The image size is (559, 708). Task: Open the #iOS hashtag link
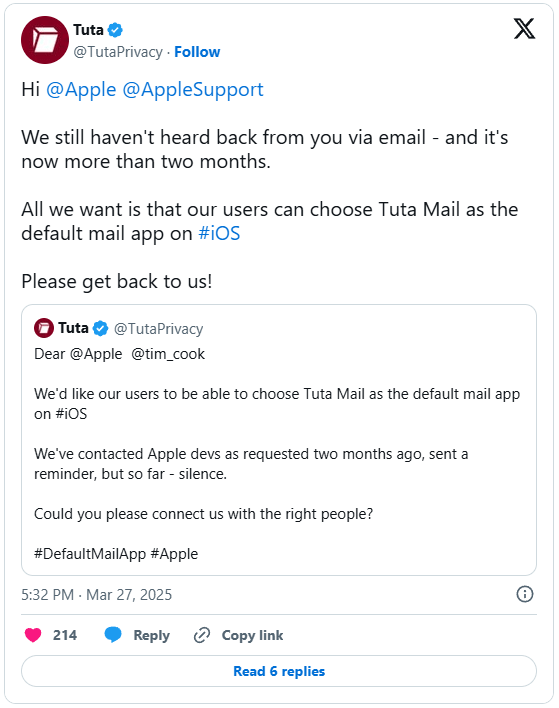pos(219,233)
